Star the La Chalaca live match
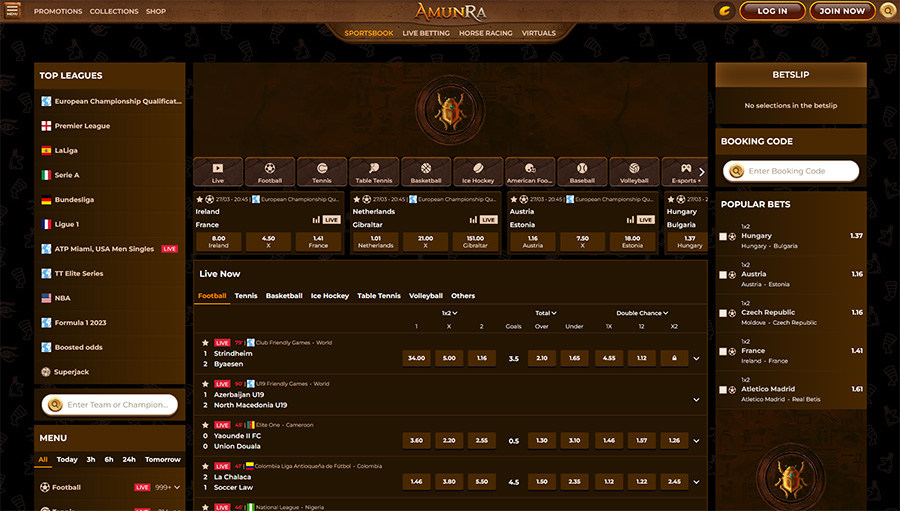The width and height of the screenshot is (900, 511). click(205, 466)
